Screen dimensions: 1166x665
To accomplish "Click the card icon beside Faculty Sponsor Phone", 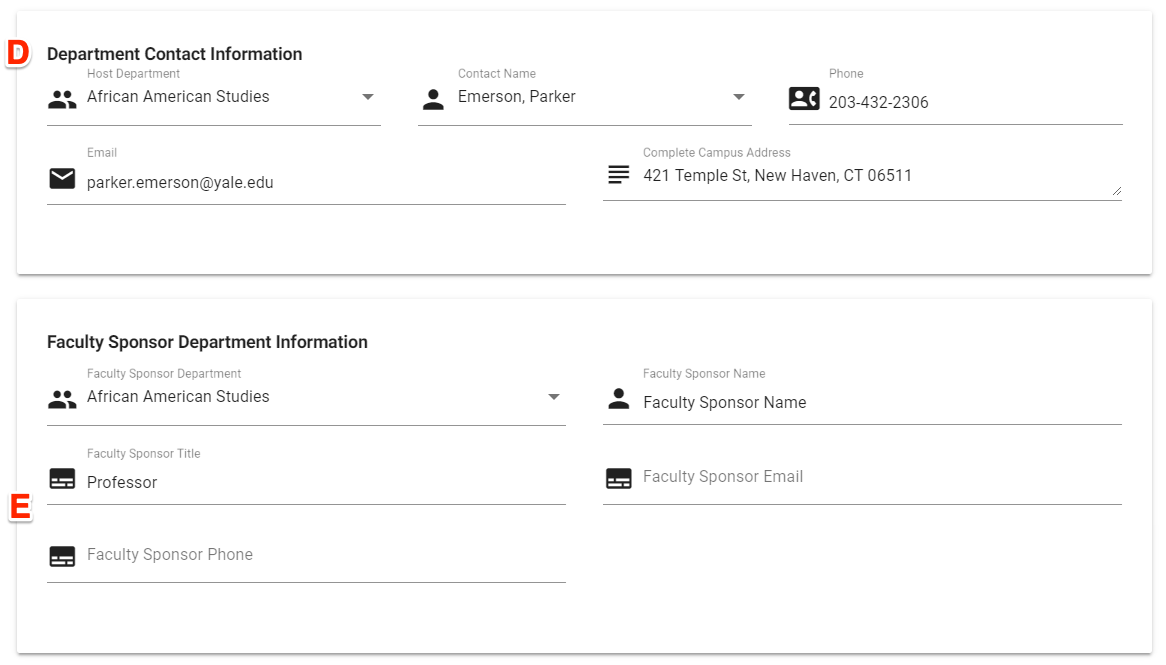I will pyautogui.click(x=62, y=557).
